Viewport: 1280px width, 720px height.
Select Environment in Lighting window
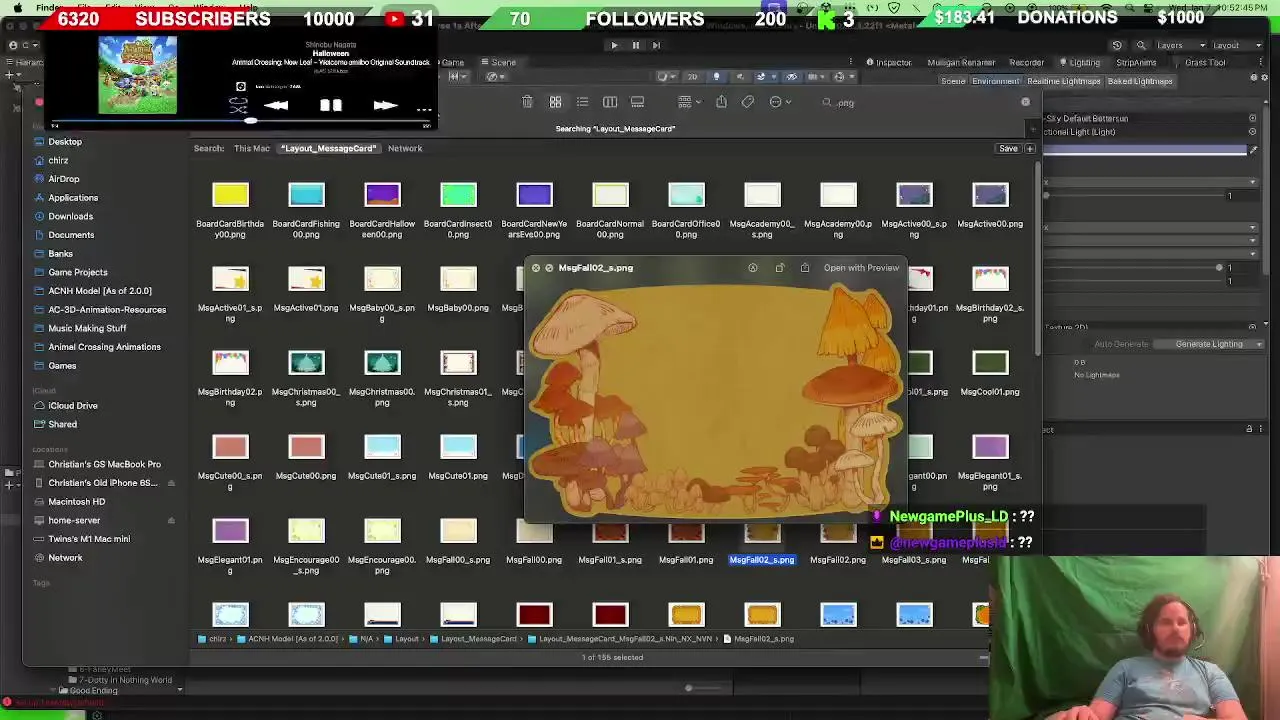click(x=995, y=81)
